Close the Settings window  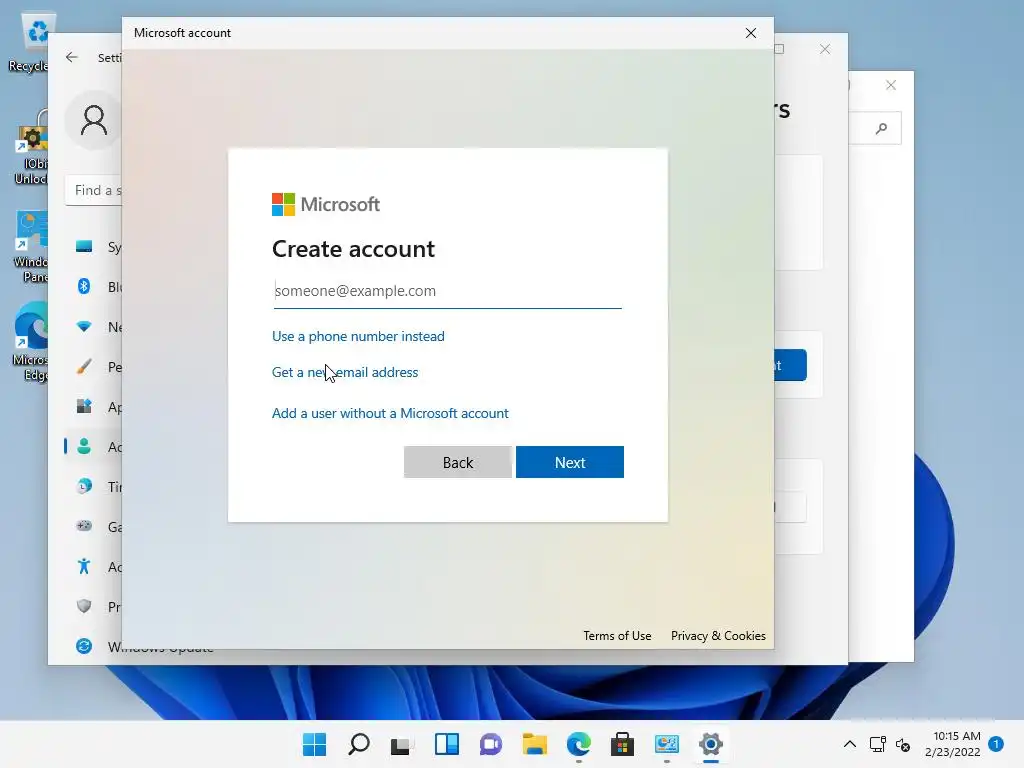coord(825,49)
